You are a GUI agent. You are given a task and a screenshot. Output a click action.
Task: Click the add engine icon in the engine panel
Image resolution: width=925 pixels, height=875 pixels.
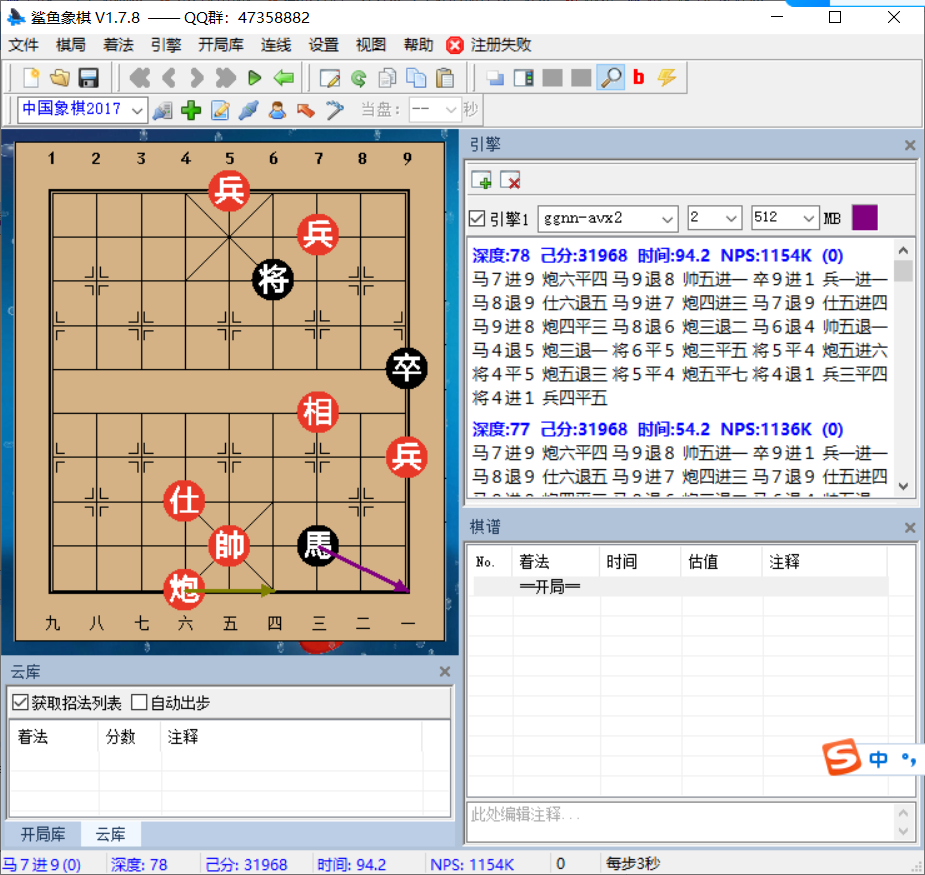(x=481, y=181)
